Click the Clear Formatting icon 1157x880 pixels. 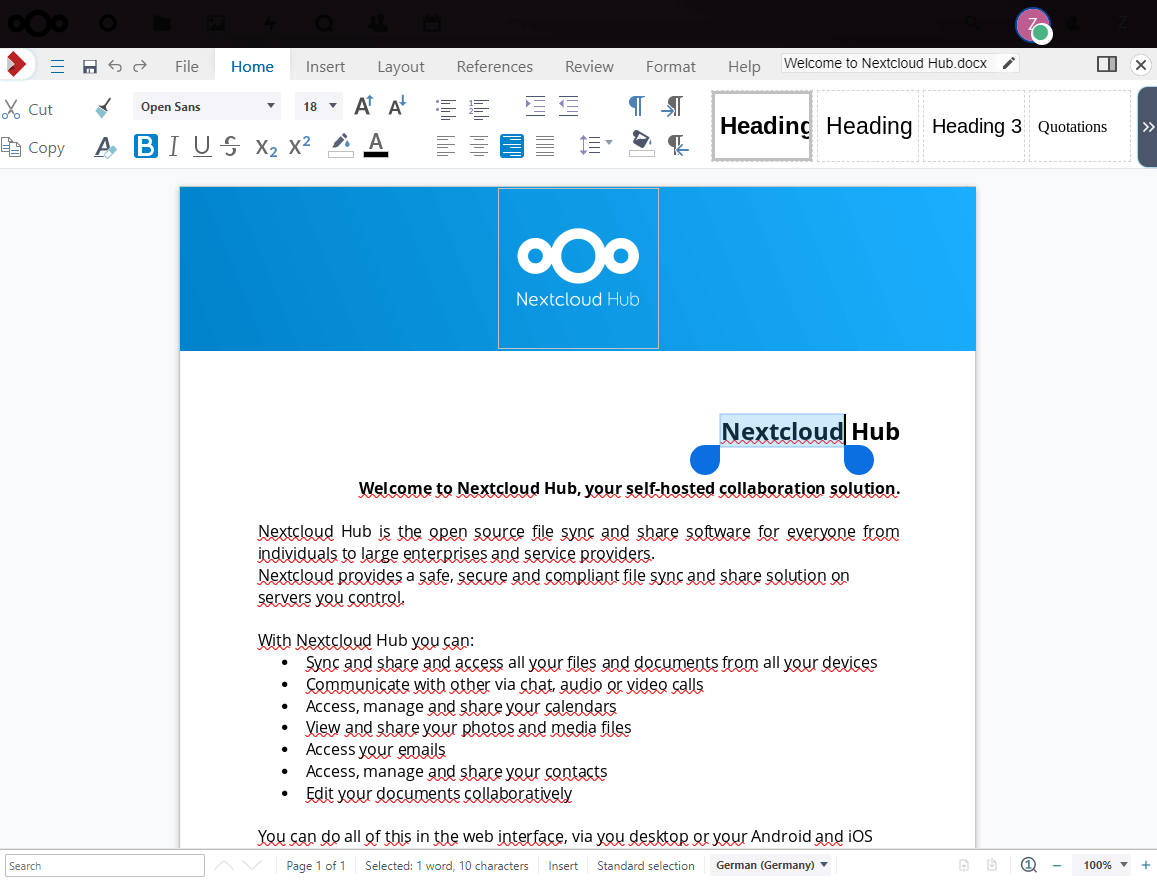[x=106, y=147]
